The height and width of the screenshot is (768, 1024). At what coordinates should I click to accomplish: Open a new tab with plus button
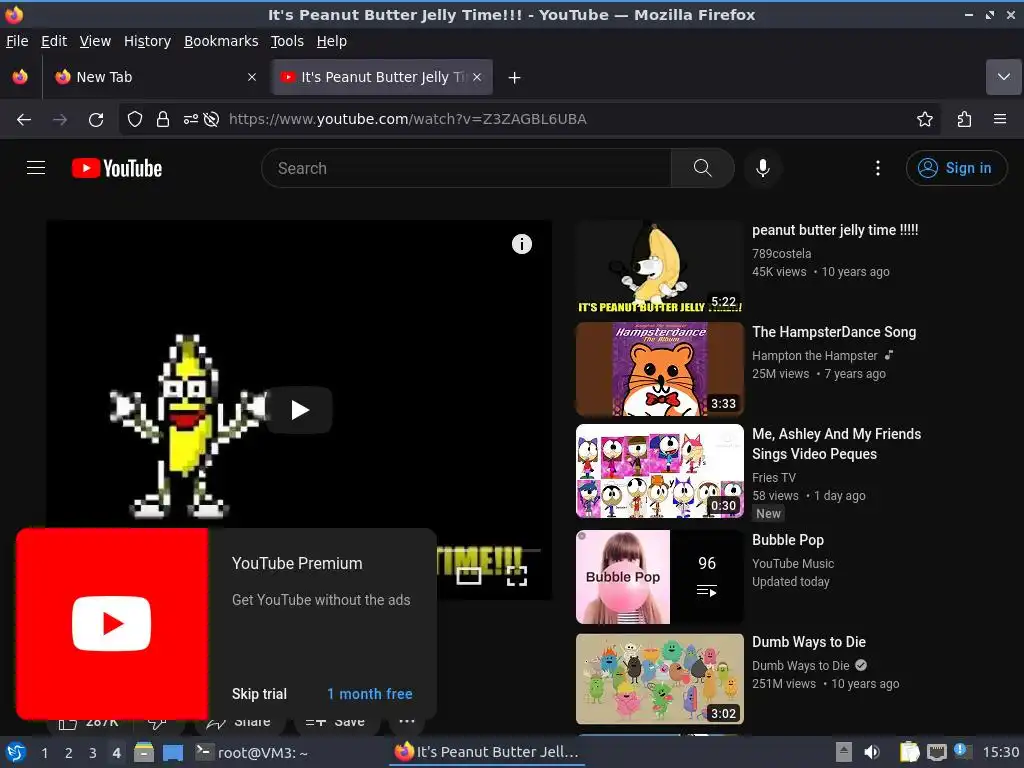(x=515, y=78)
